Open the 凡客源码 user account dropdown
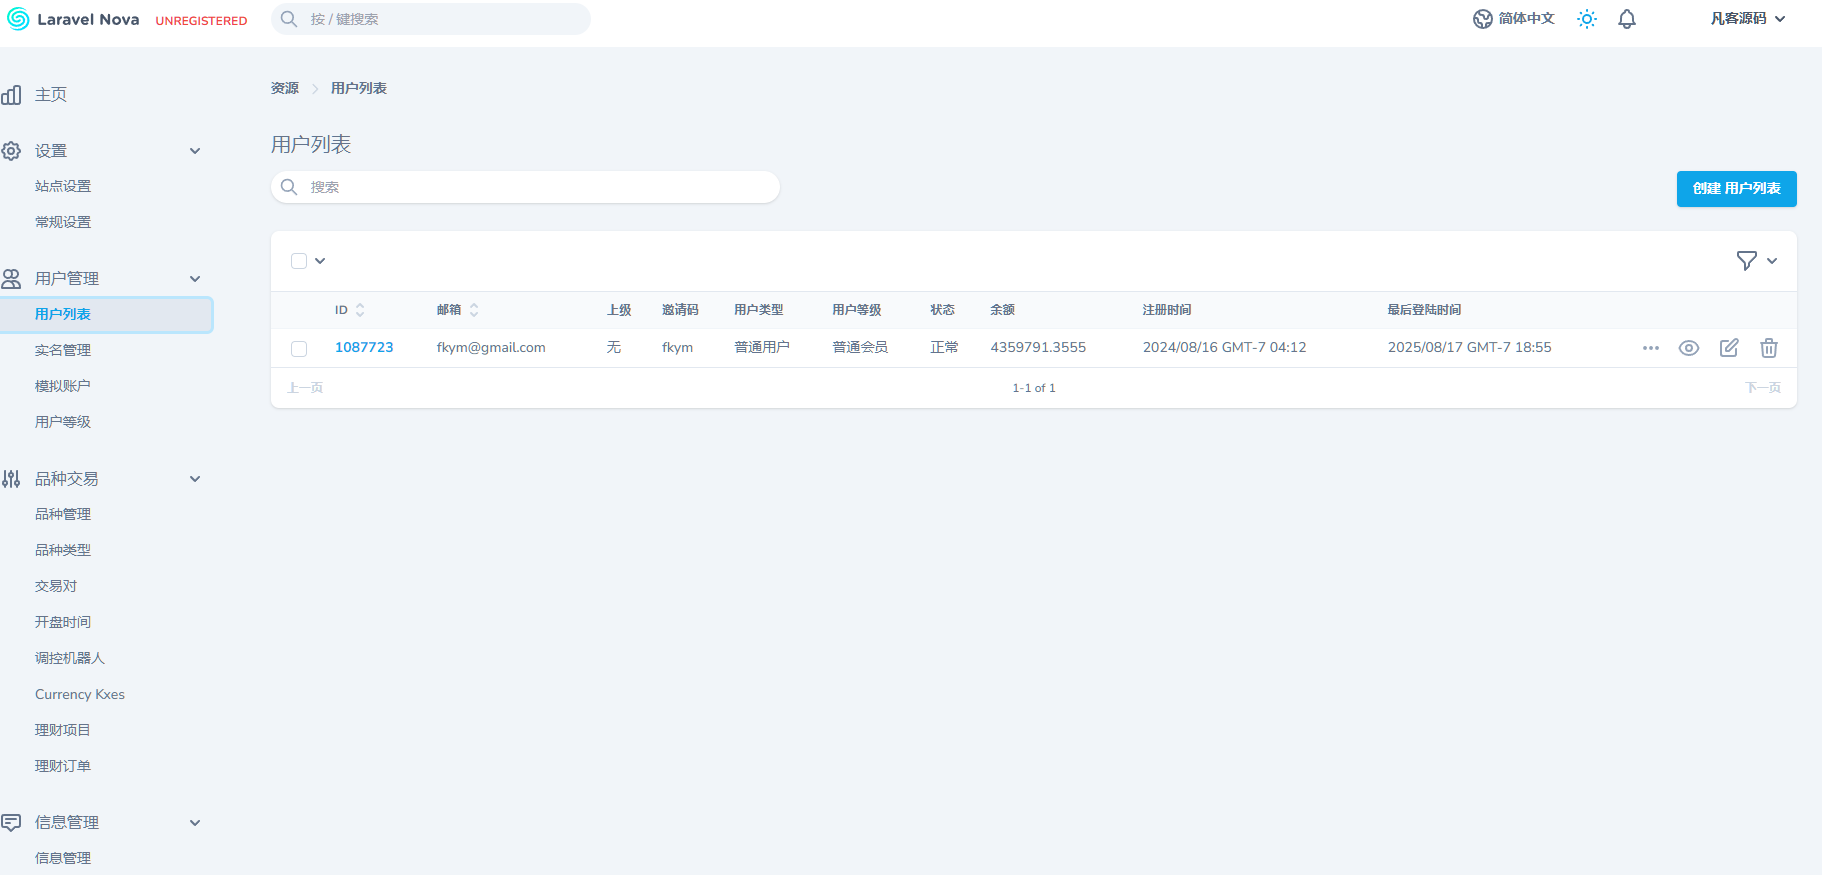Screen dimensions: 1822x875 pyautogui.click(x=1747, y=19)
